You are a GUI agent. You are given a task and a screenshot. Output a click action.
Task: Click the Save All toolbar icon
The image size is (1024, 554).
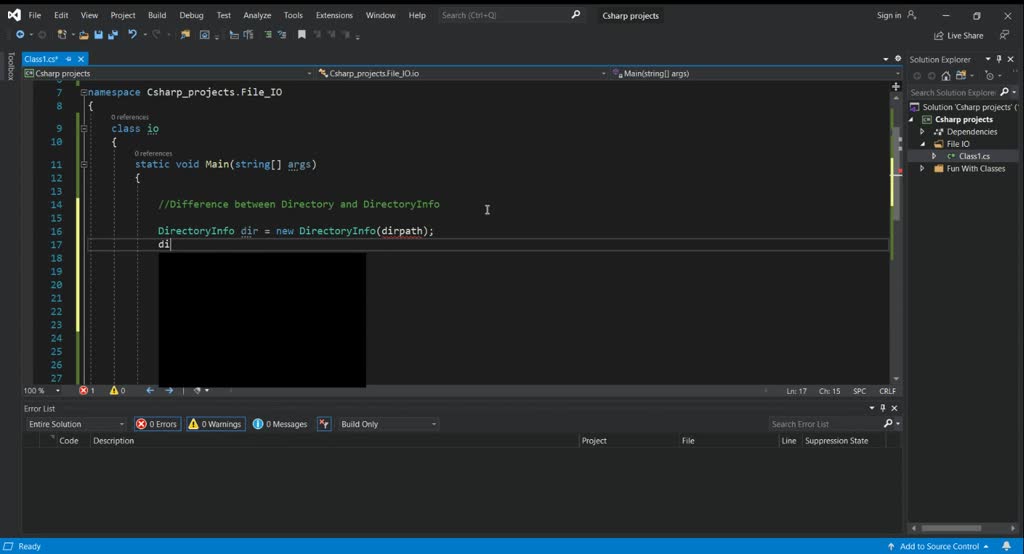[x=111, y=35]
